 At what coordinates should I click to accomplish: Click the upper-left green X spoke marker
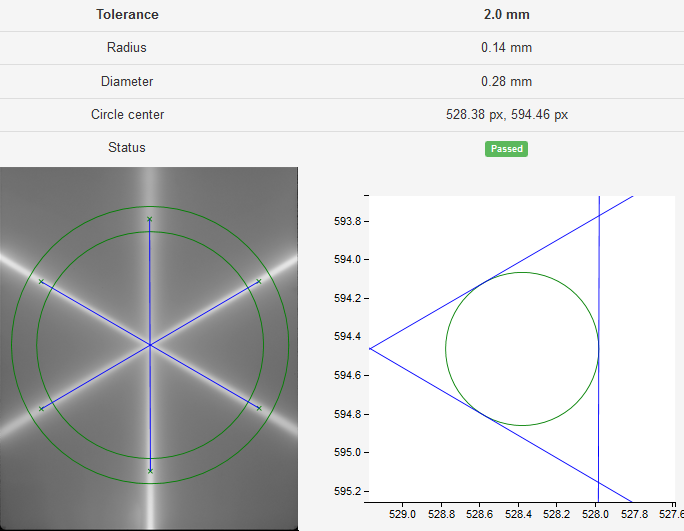[41, 282]
